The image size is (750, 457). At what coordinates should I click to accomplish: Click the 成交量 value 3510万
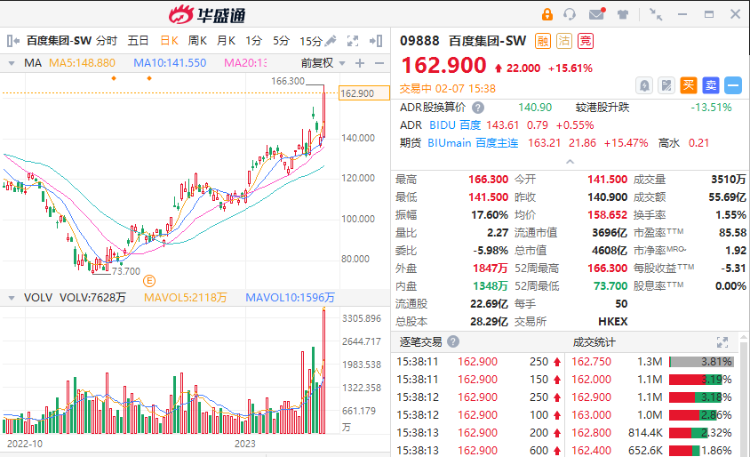coord(728,179)
